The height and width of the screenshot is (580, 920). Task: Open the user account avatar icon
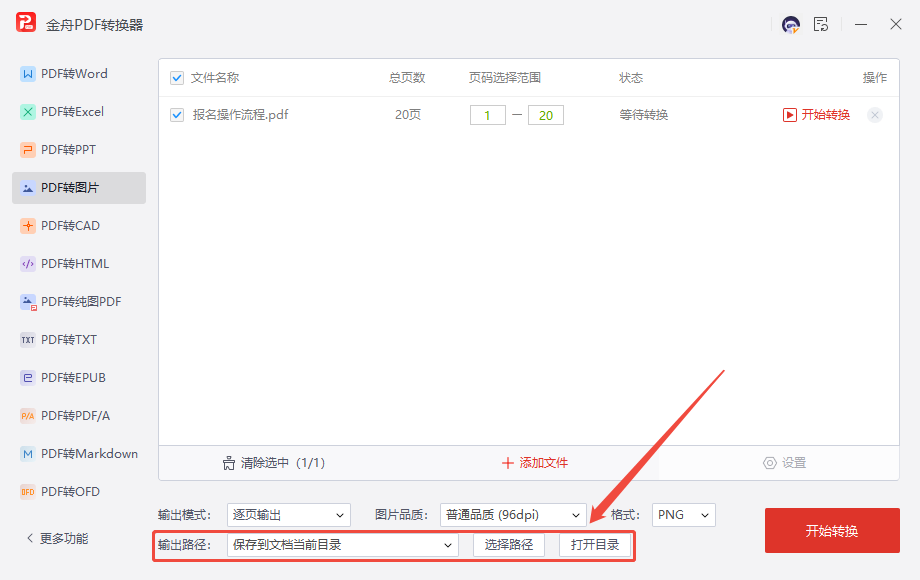791,25
